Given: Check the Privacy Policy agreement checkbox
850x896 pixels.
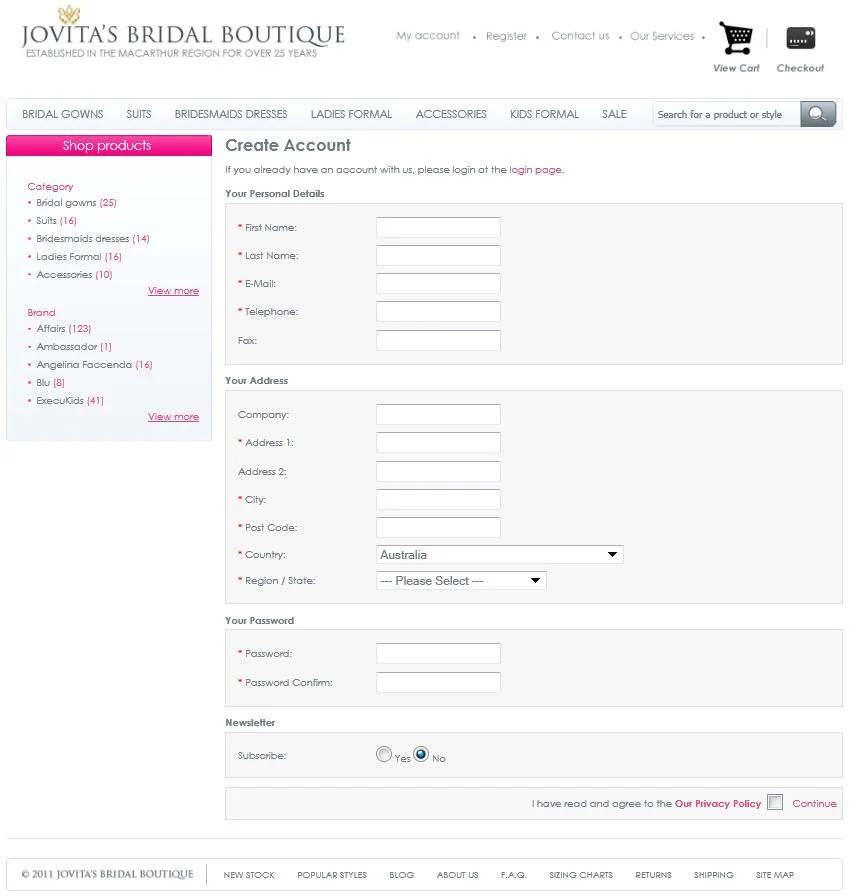Looking at the screenshot, I should point(775,802).
